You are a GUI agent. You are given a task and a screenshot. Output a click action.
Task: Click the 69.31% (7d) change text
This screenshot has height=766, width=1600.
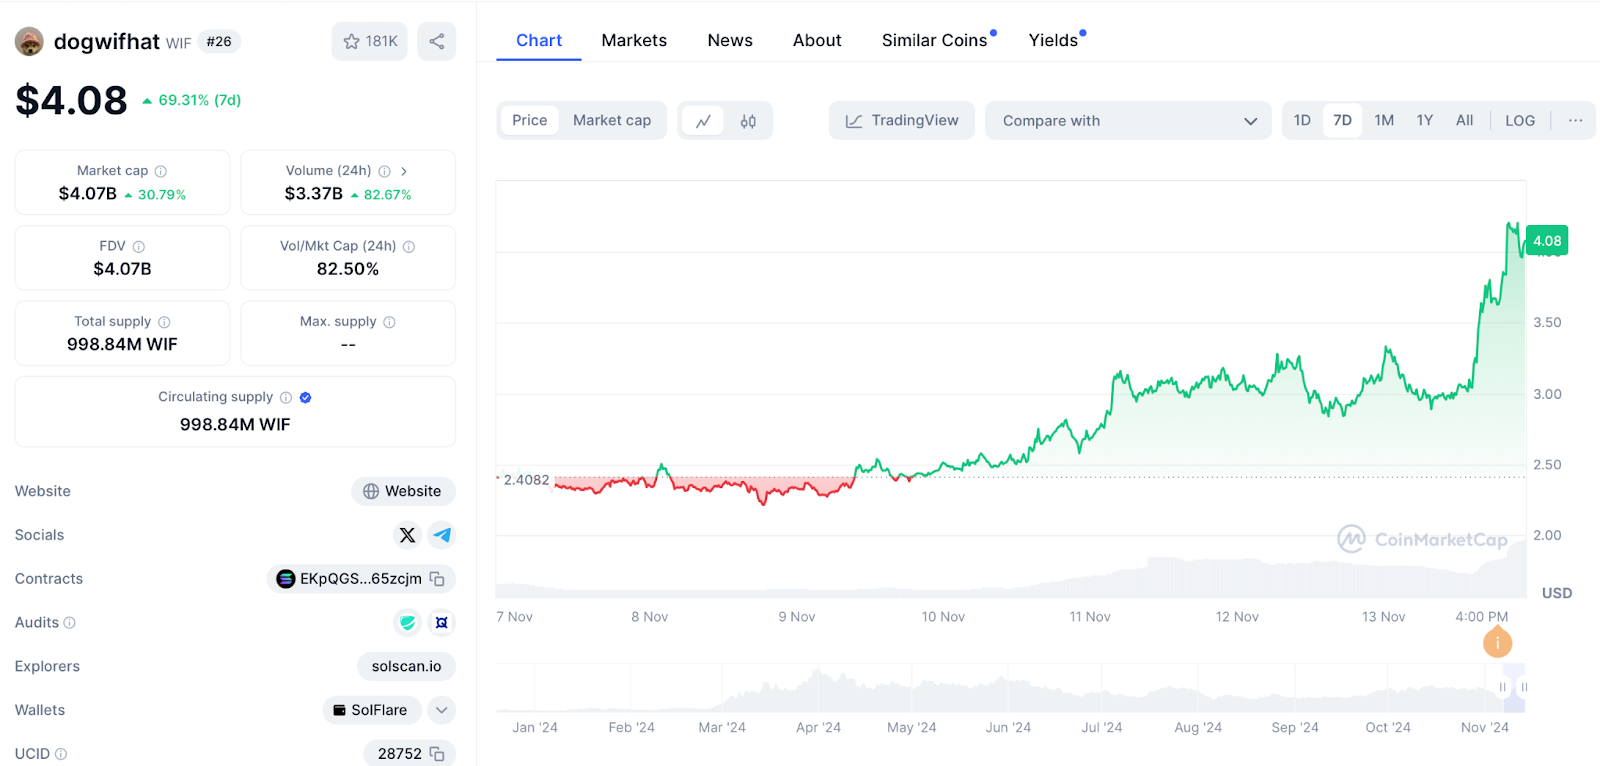point(200,100)
